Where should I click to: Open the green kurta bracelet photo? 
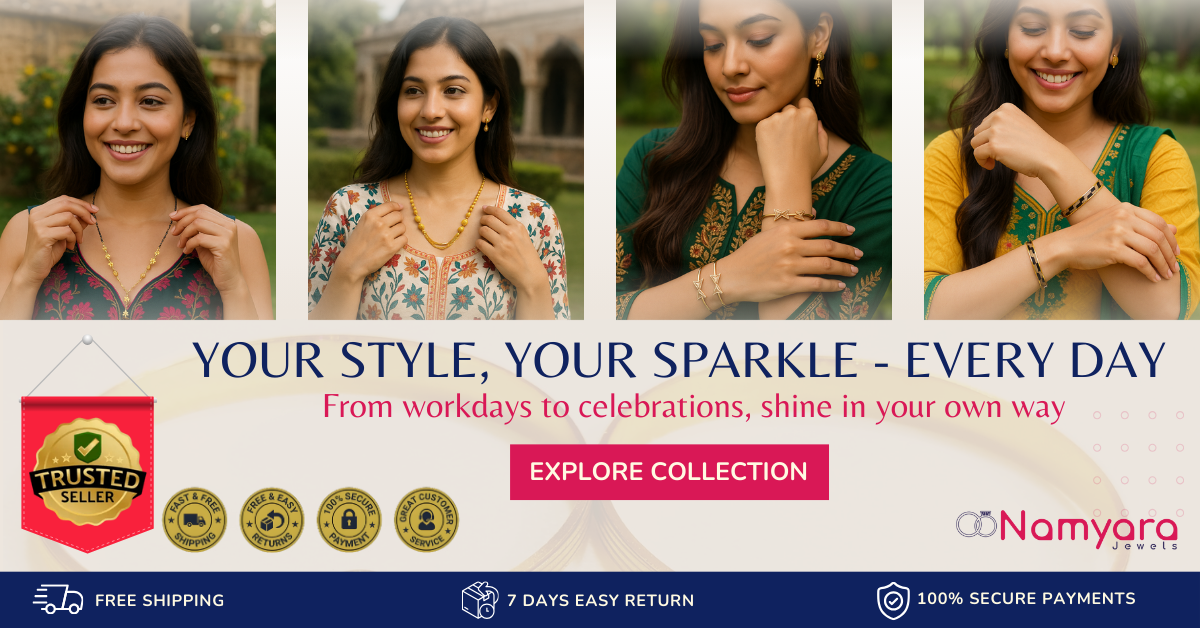pyautogui.click(x=754, y=160)
